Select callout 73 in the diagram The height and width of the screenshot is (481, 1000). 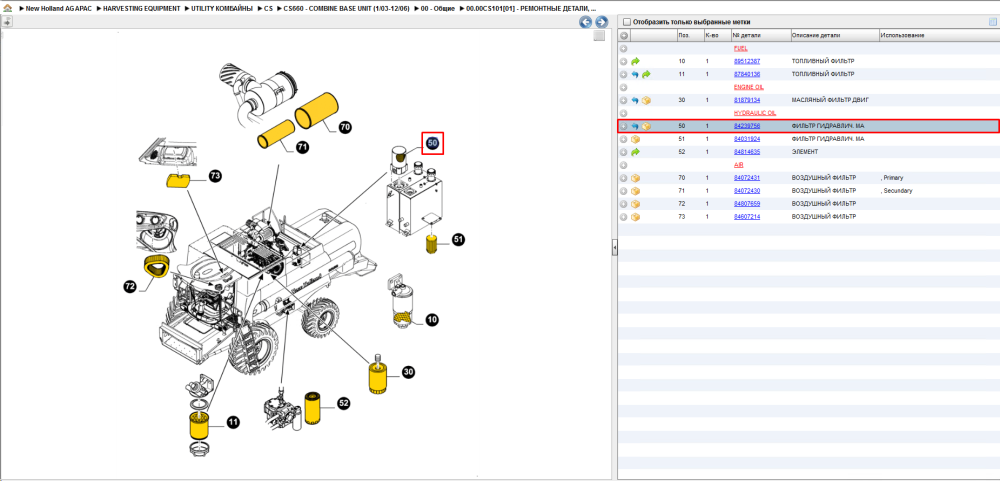[x=215, y=175]
